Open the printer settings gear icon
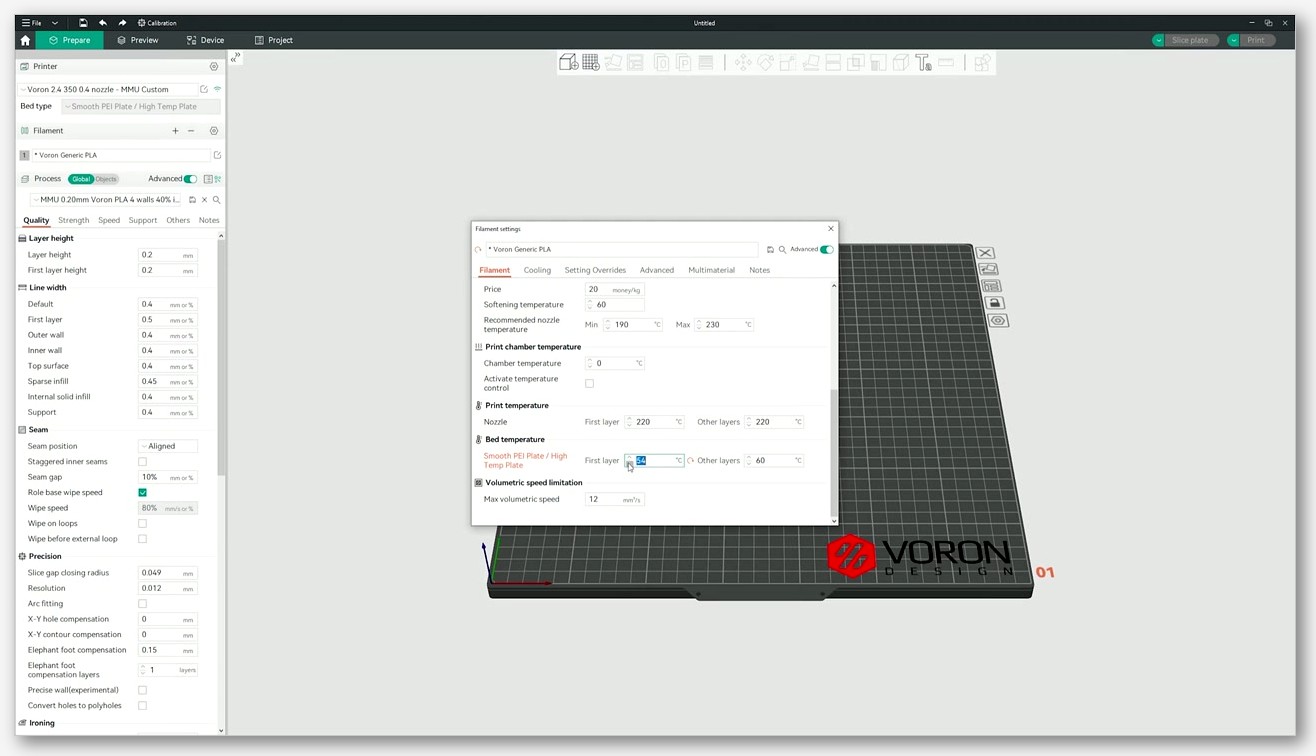Viewport: 1316px width, 756px height. (213, 67)
